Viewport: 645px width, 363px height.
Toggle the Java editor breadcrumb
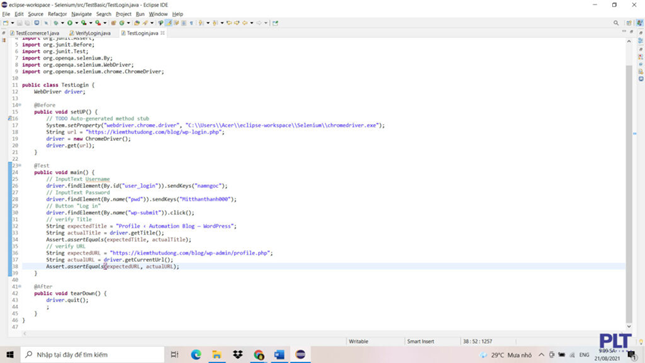(x=161, y=23)
